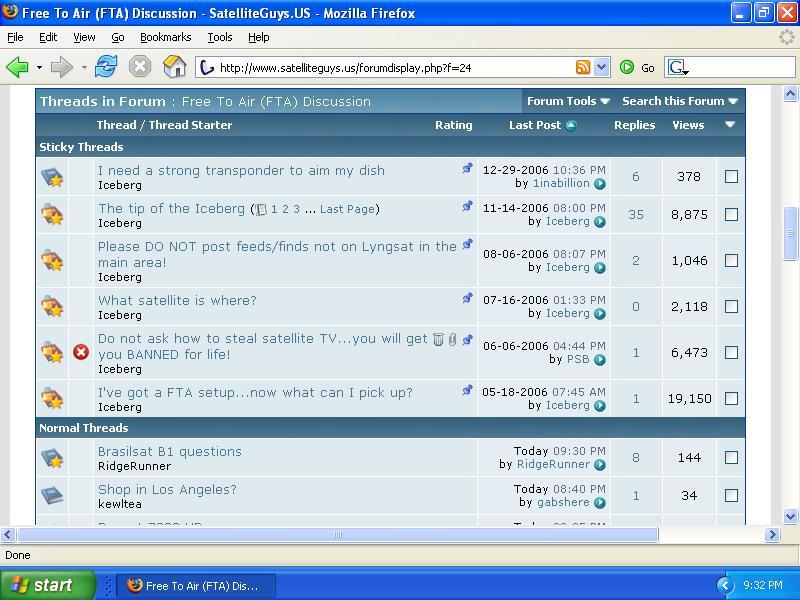Open Back button history dropdown arrow
Viewport: 800px width, 600px height.
pyautogui.click(x=39, y=67)
